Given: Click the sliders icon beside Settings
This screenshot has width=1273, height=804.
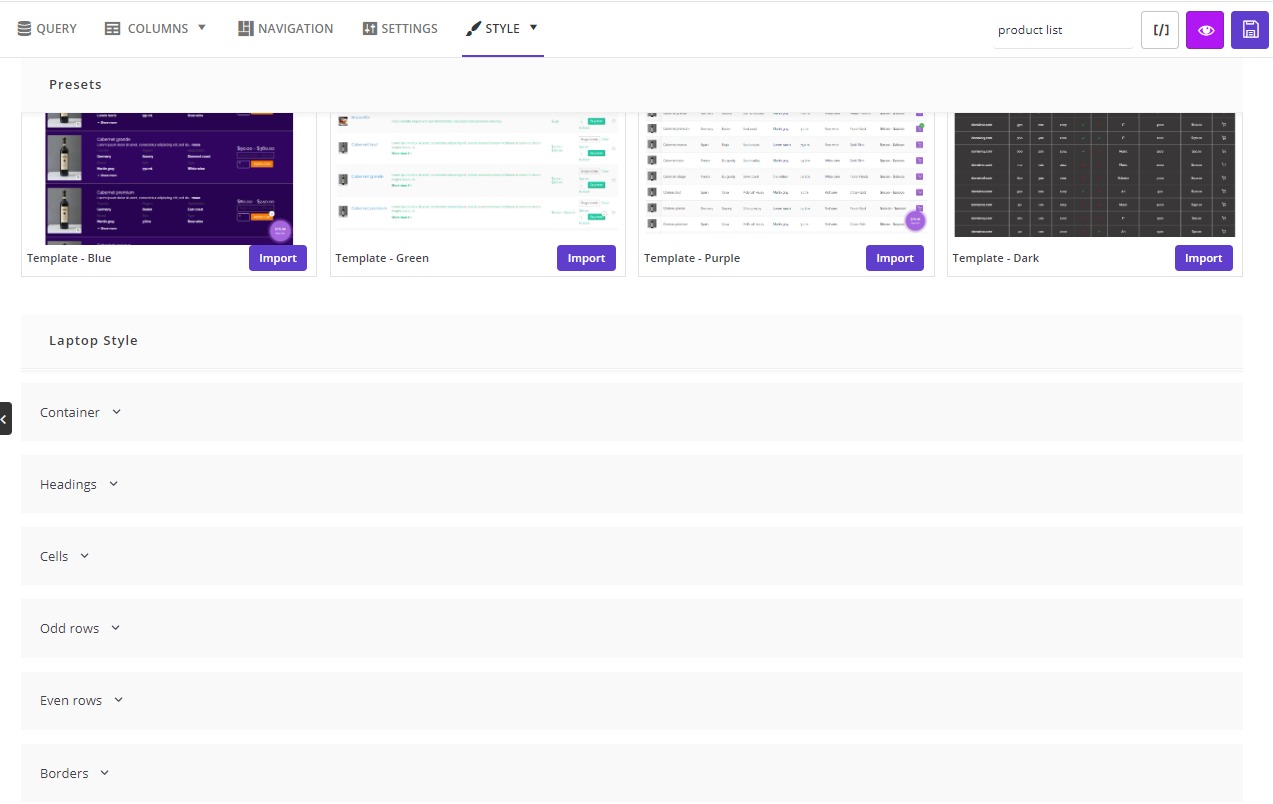Looking at the screenshot, I should point(370,29).
